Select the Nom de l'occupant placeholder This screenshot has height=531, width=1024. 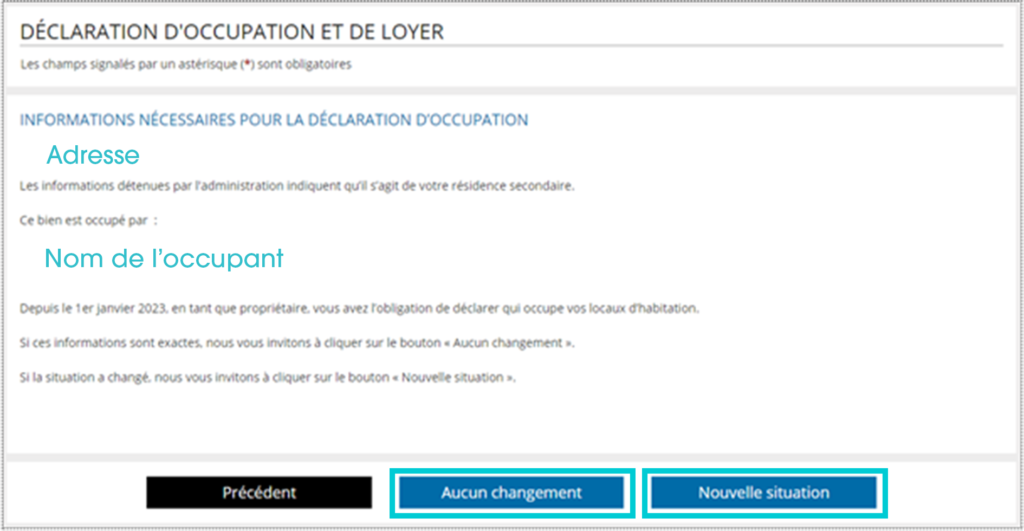click(x=164, y=259)
